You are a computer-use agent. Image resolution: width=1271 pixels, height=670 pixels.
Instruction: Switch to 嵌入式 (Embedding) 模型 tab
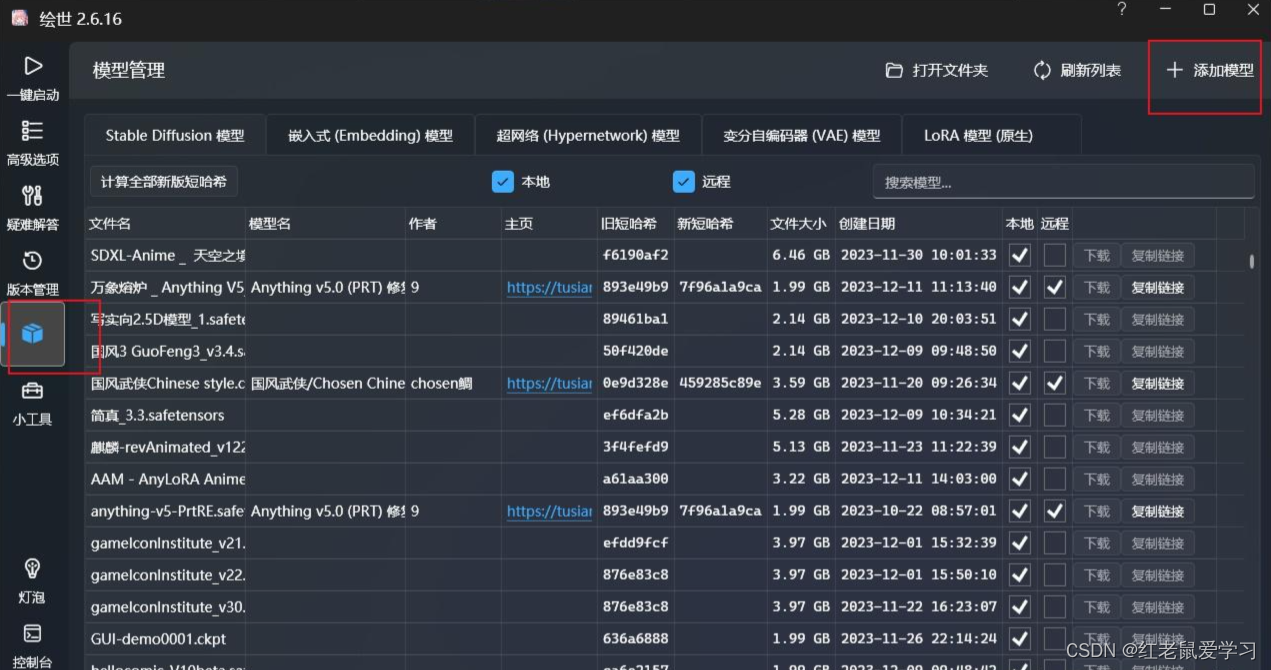(370, 135)
